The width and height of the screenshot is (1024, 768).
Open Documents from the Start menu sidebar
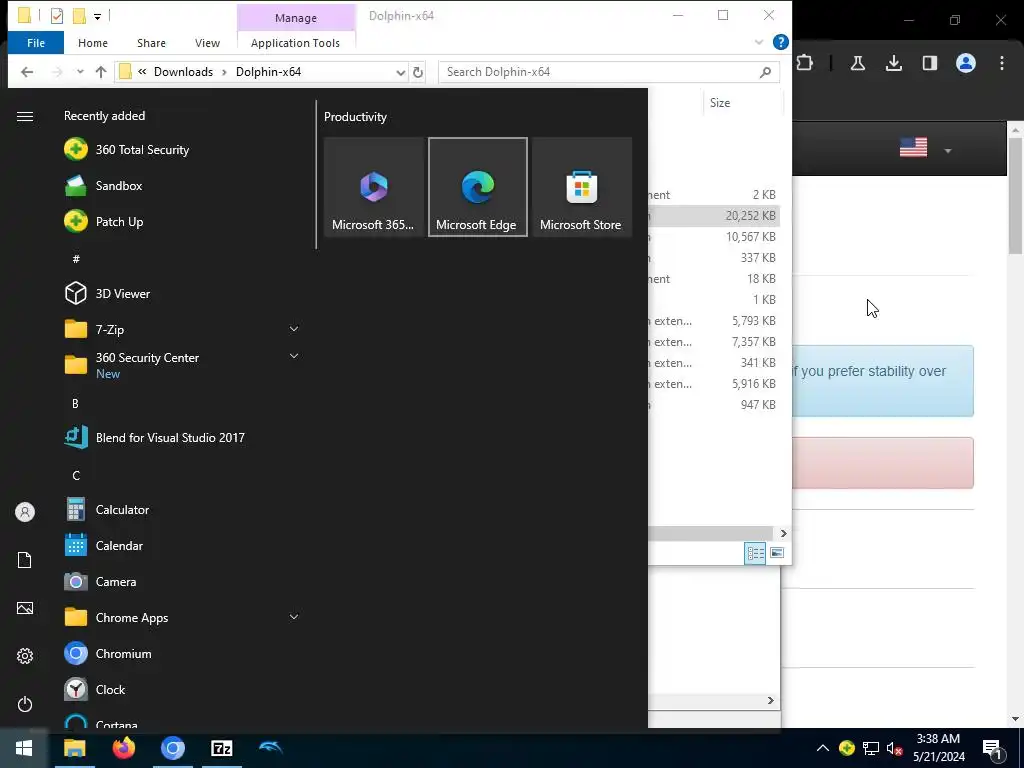(25, 560)
